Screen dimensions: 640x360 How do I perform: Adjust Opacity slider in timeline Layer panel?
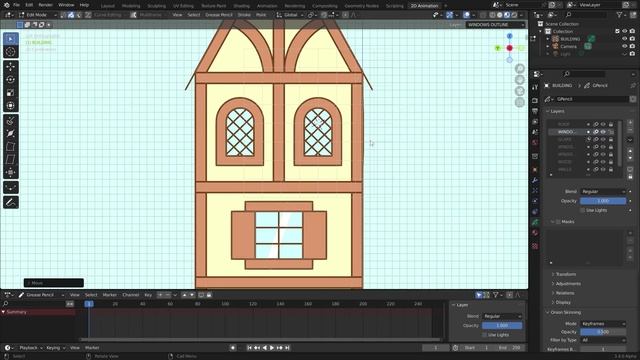point(502,325)
